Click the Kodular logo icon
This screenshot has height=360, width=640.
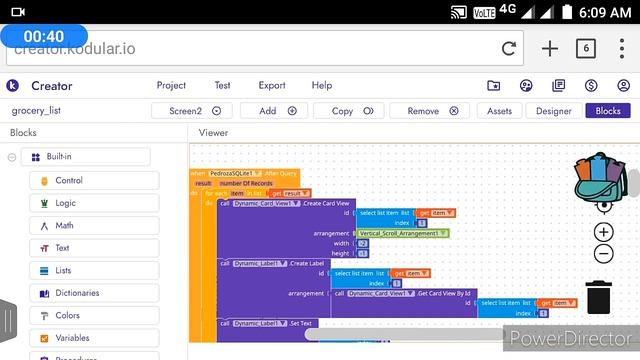(x=13, y=86)
